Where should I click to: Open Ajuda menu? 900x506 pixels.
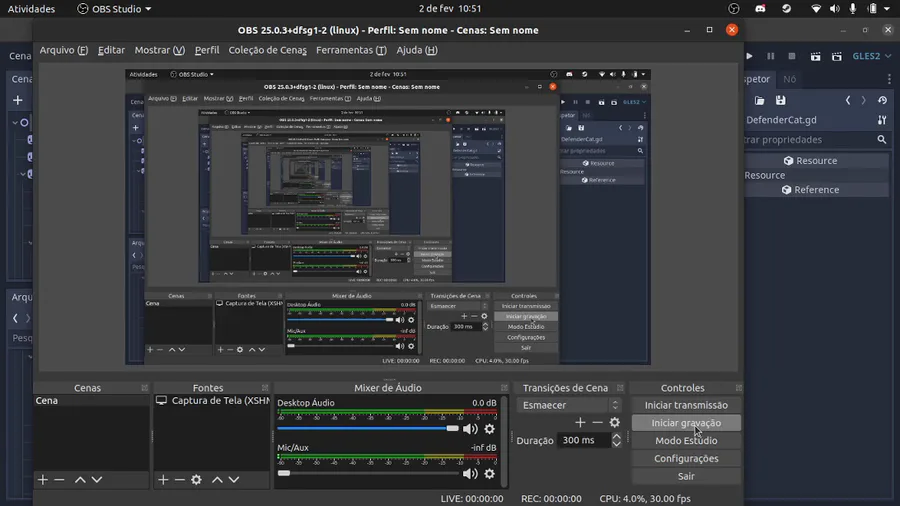click(x=417, y=50)
